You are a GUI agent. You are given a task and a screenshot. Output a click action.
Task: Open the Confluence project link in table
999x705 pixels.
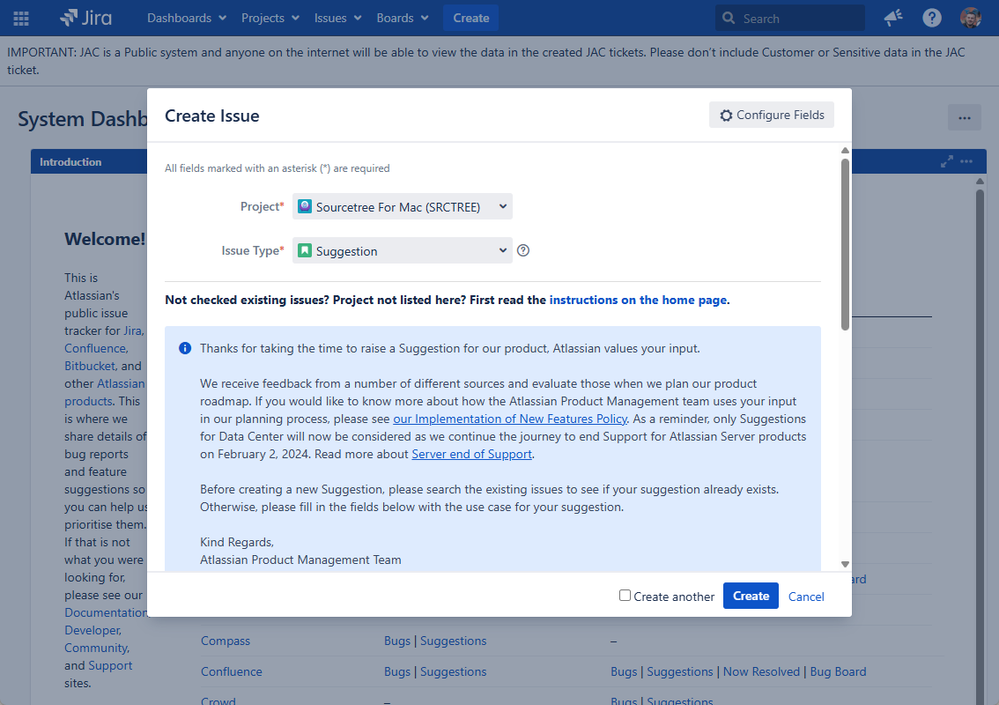pyautogui.click(x=231, y=671)
